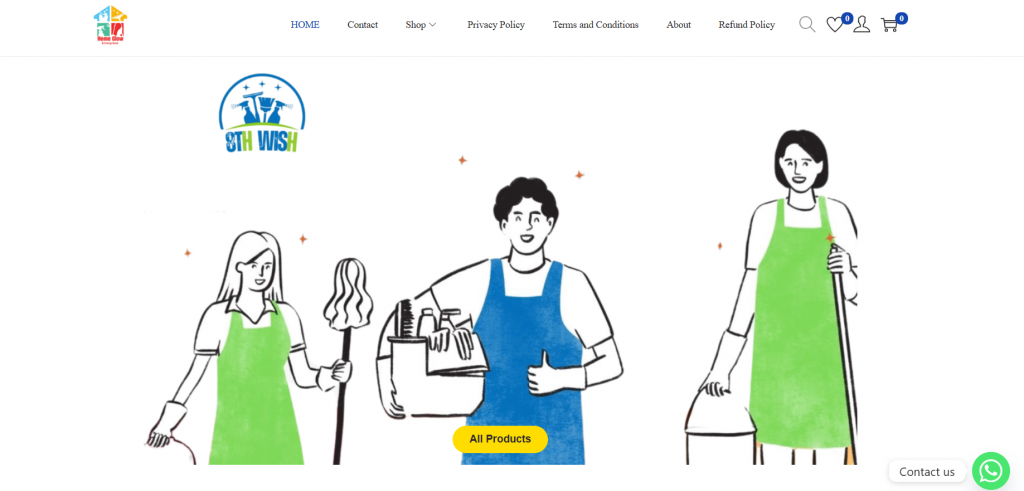This screenshot has height=491, width=1024.
Task: Open the Privacy Policy page
Action: click(496, 25)
